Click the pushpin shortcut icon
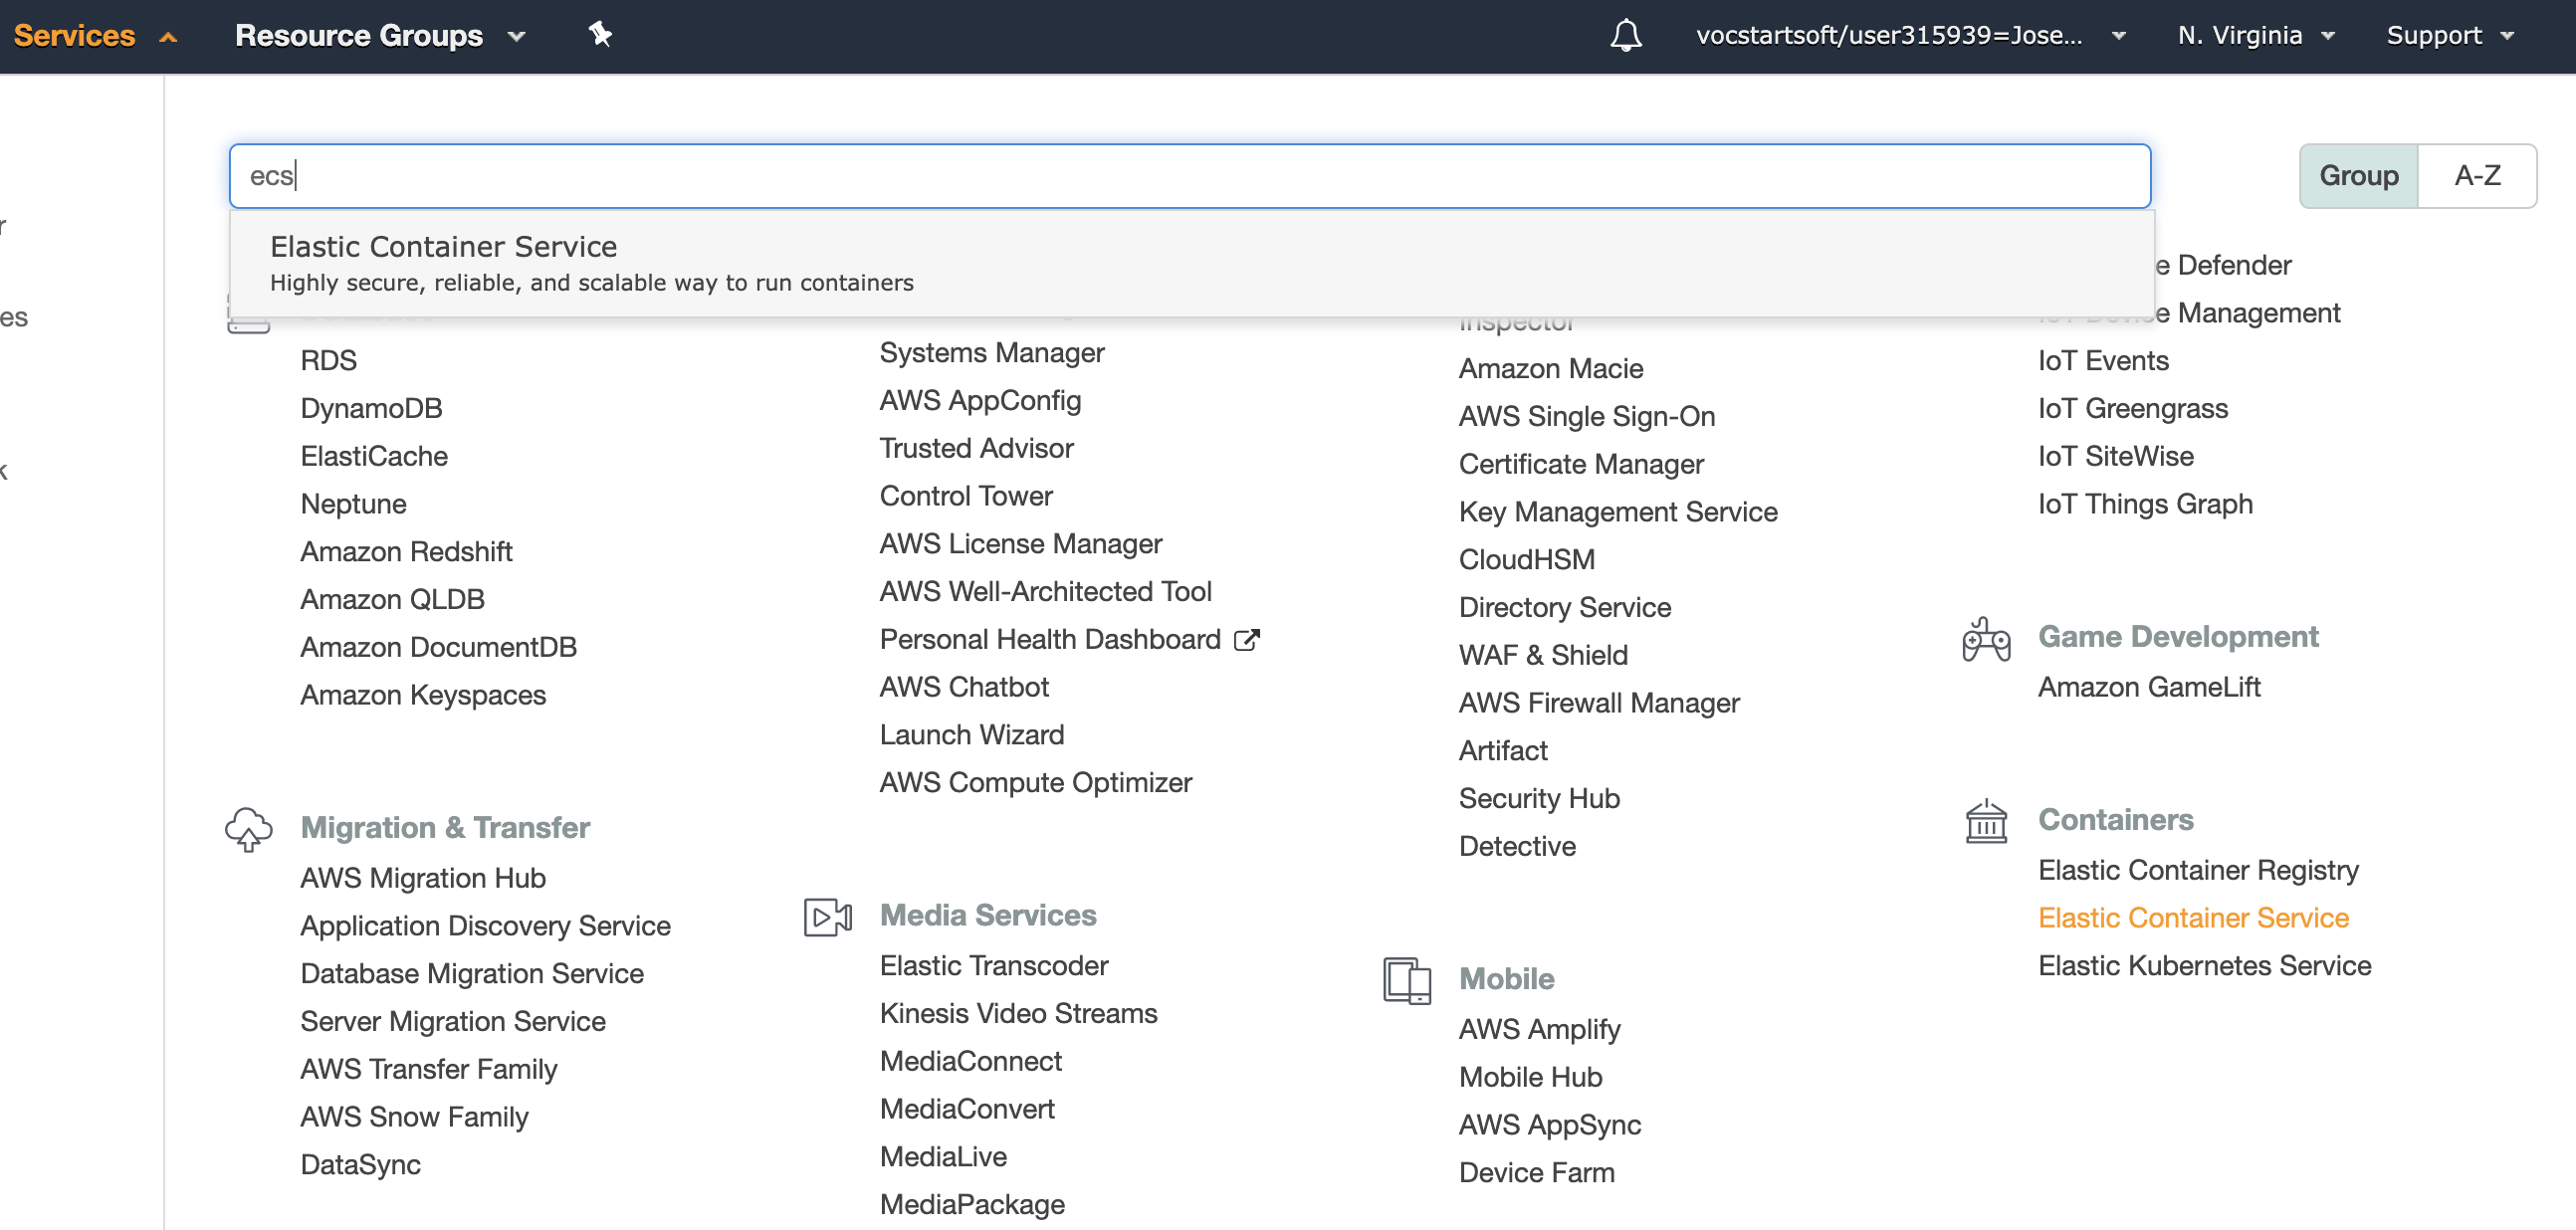 600,35
